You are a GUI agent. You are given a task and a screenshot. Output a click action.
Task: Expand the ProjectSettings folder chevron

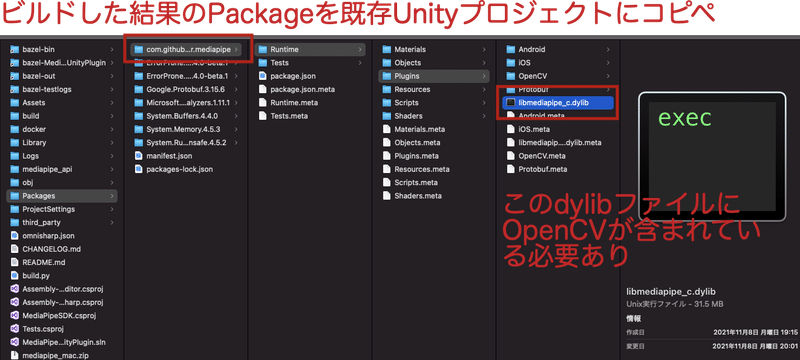[x=112, y=209]
